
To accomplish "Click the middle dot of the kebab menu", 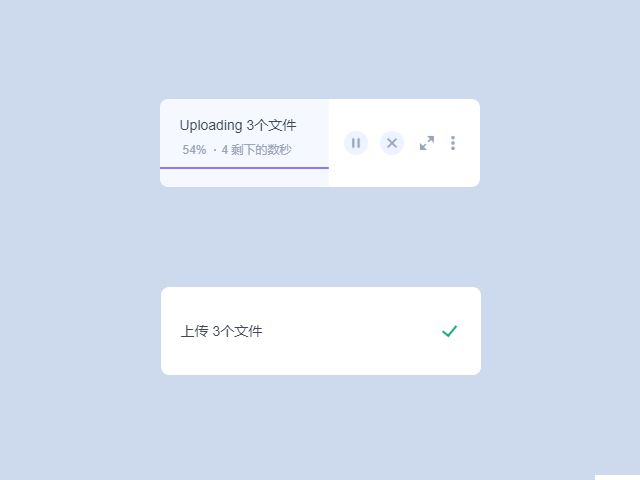I will coord(453,143).
